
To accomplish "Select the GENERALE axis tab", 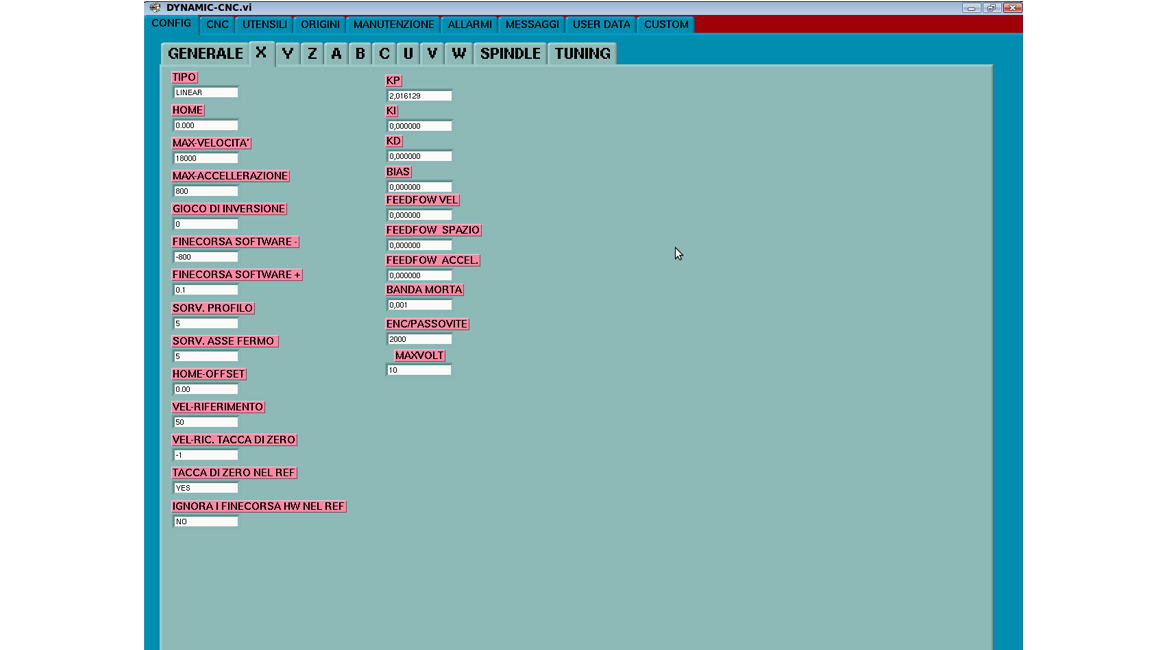I will (205, 54).
